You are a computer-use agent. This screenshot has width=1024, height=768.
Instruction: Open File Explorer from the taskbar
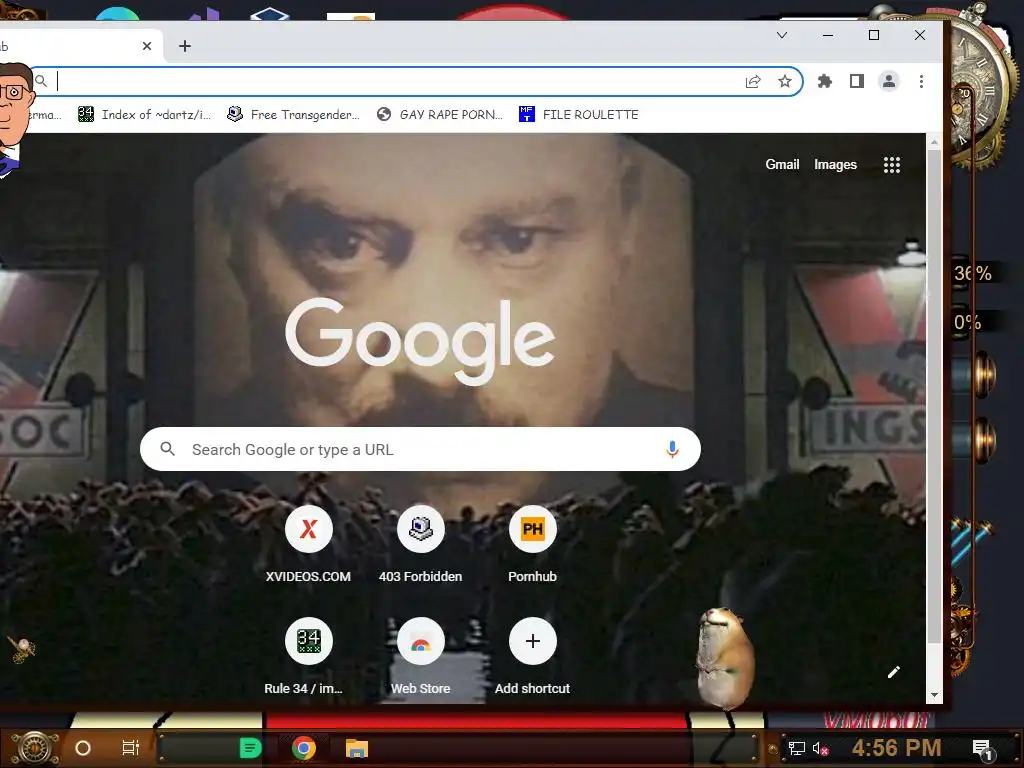click(357, 748)
